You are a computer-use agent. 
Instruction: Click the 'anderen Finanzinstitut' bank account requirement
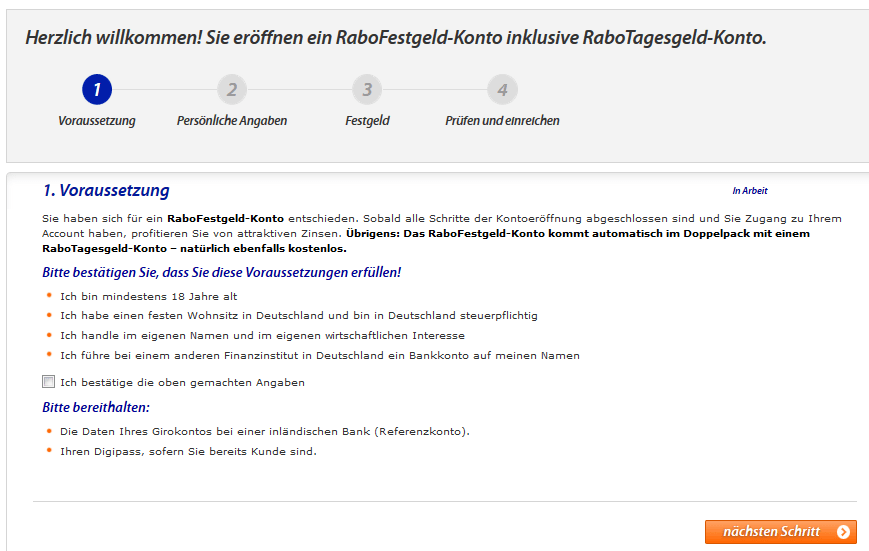coord(320,355)
